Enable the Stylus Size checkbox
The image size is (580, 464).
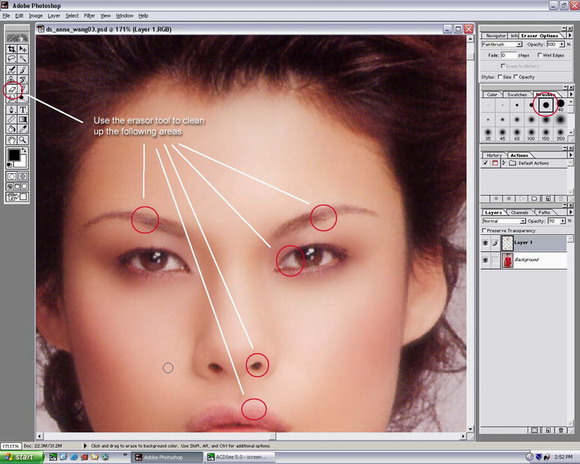(x=500, y=77)
